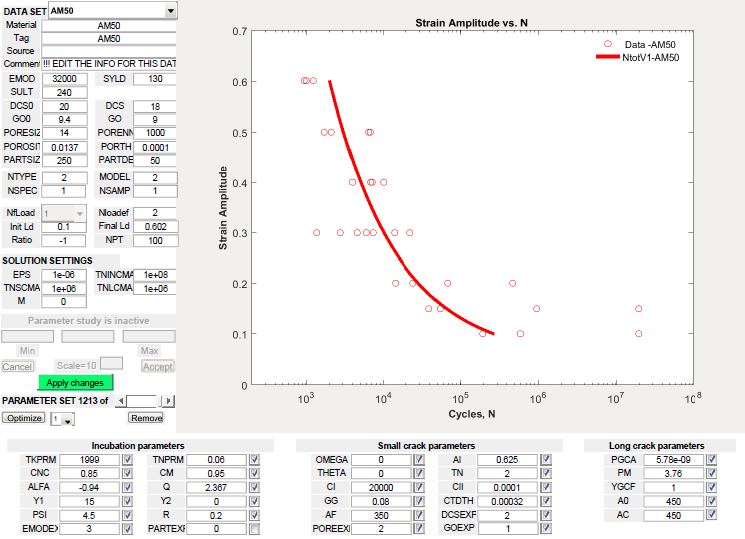Toggle the YGCF checkbox
Viewport: 745px width, 539px height.
711,487
